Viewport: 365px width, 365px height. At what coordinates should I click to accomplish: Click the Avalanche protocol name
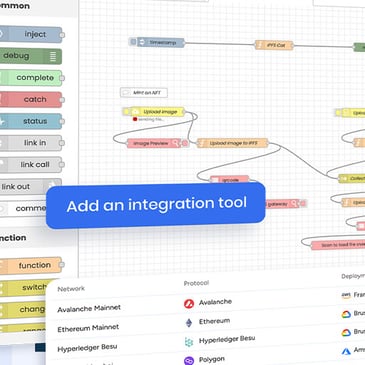(215, 302)
